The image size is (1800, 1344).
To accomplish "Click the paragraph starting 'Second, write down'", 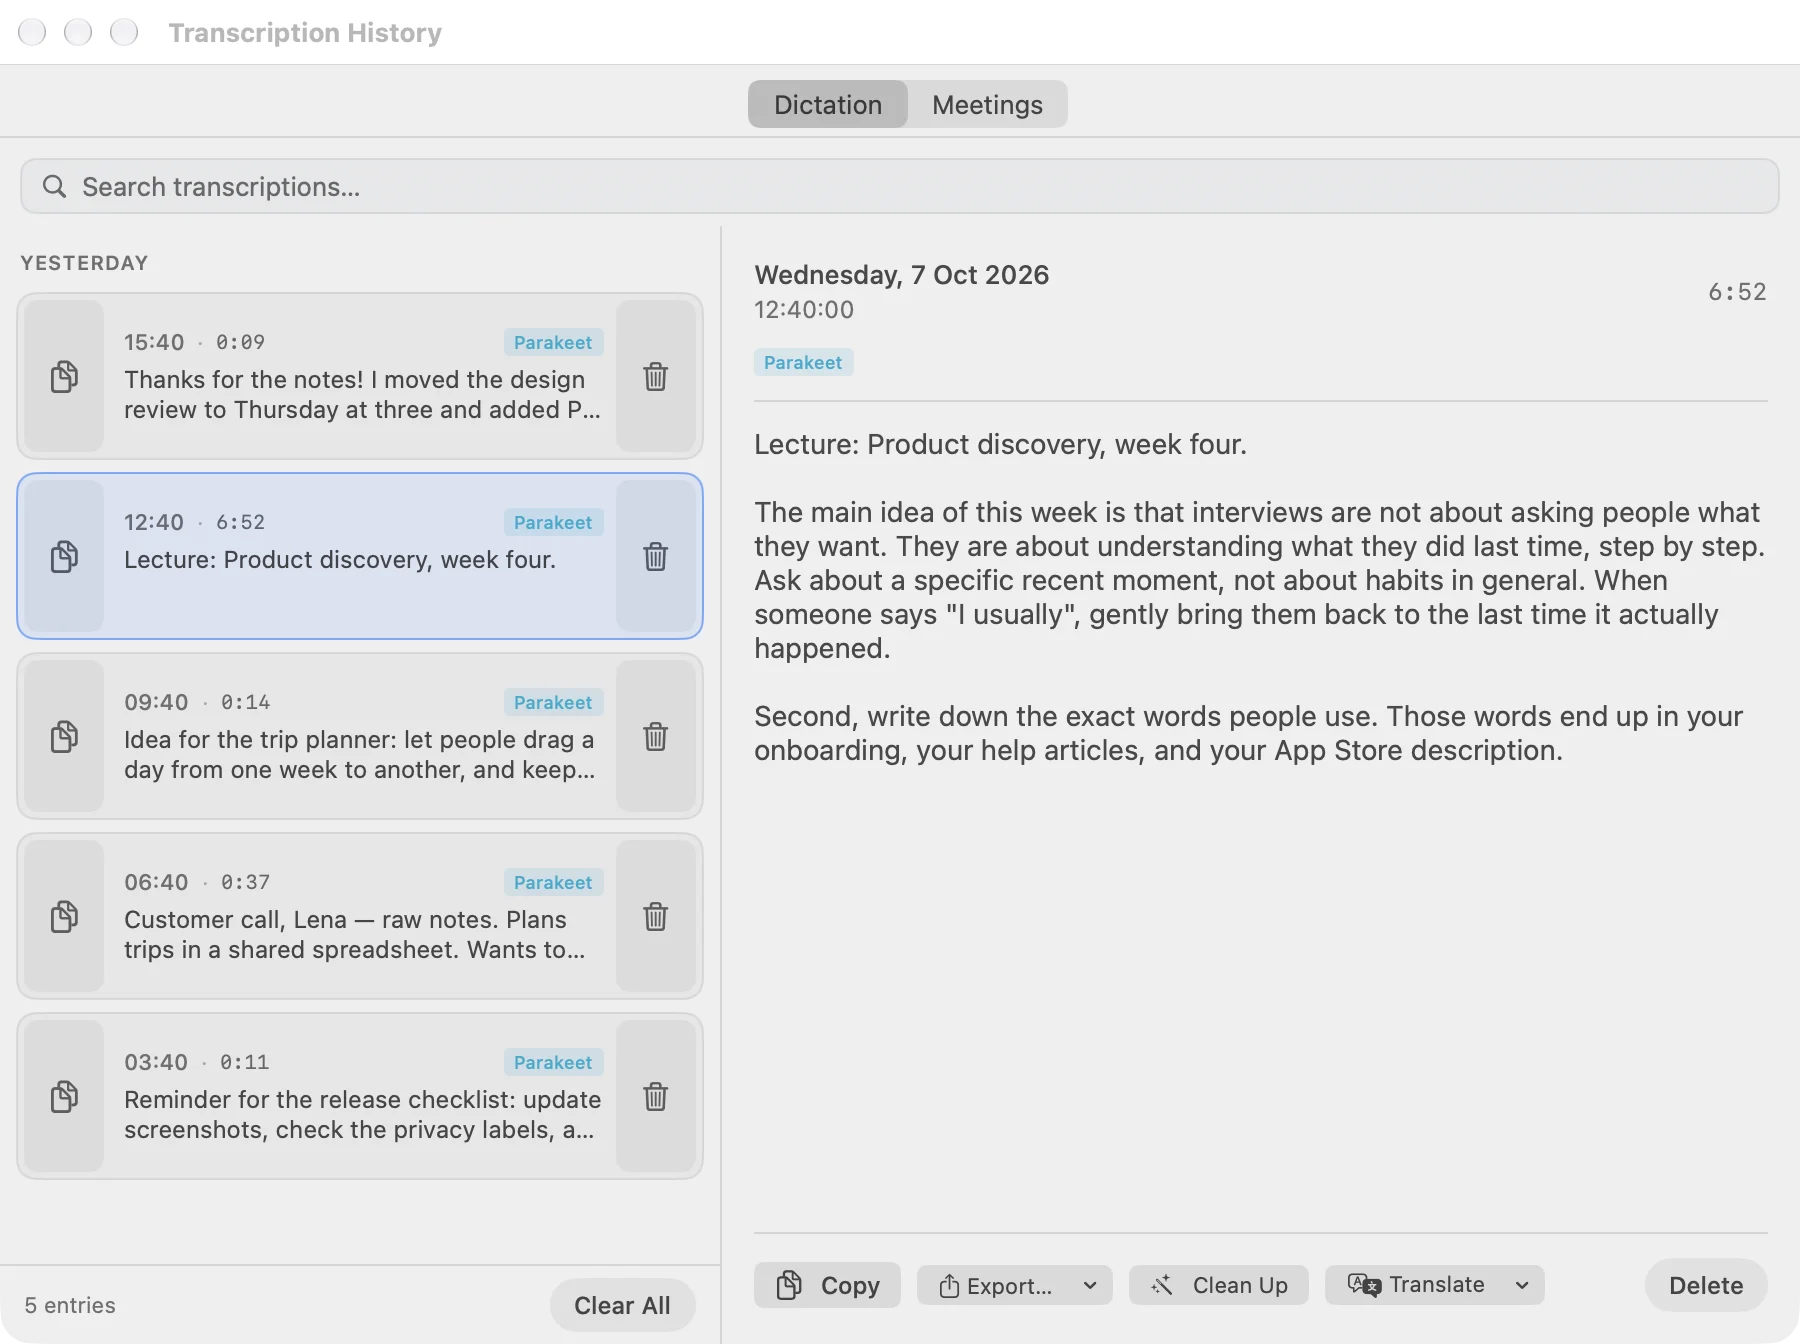I will (1248, 733).
